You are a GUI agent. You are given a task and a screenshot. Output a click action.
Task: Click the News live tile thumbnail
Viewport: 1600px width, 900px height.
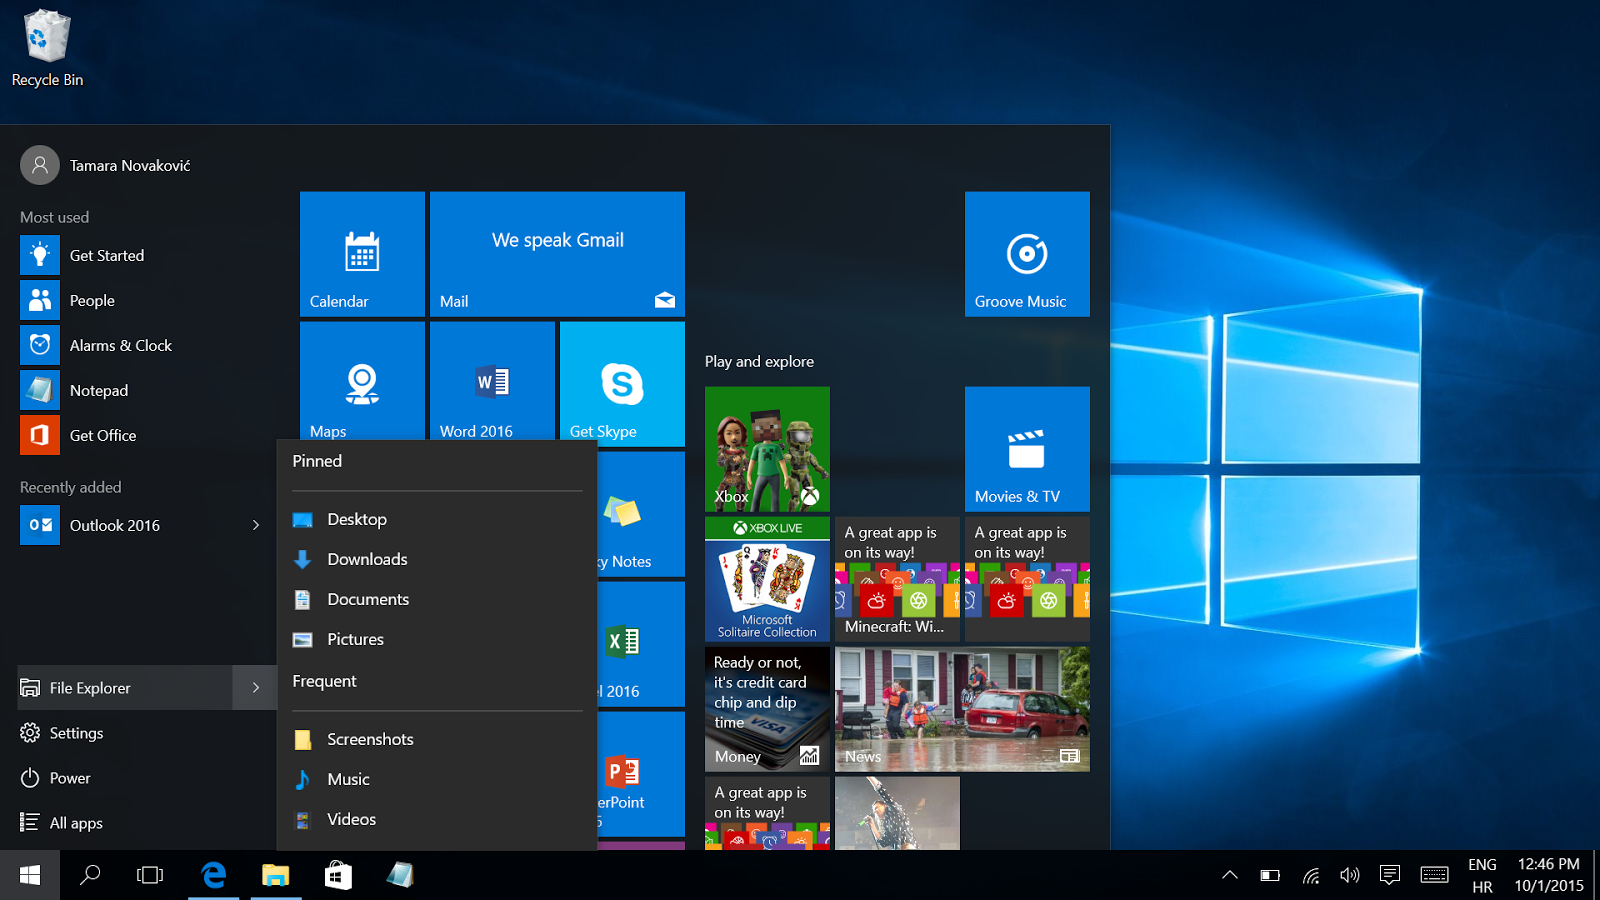click(x=962, y=709)
